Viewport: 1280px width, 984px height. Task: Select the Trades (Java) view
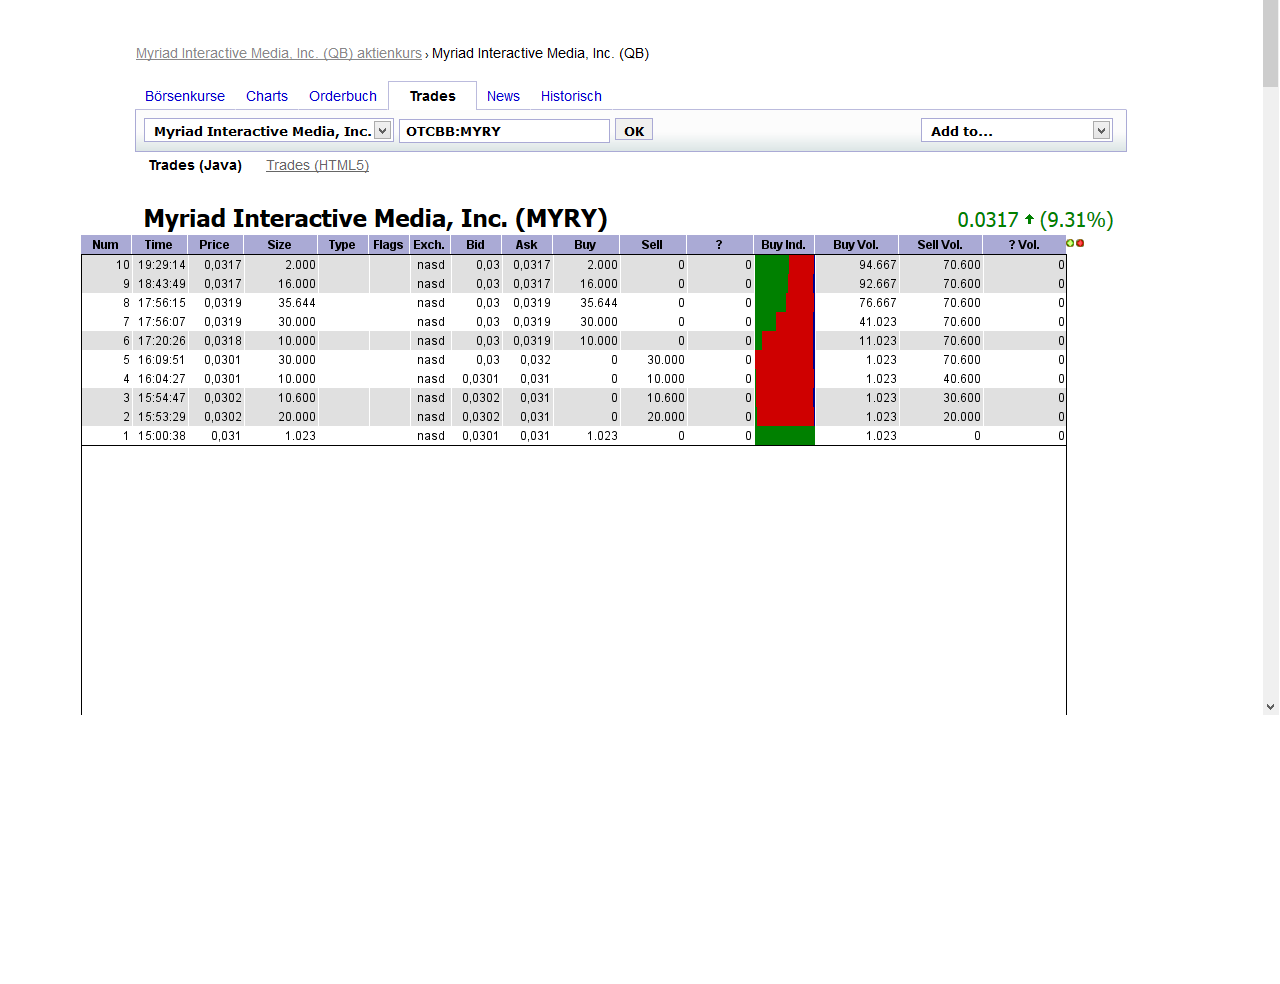pyautogui.click(x=195, y=165)
